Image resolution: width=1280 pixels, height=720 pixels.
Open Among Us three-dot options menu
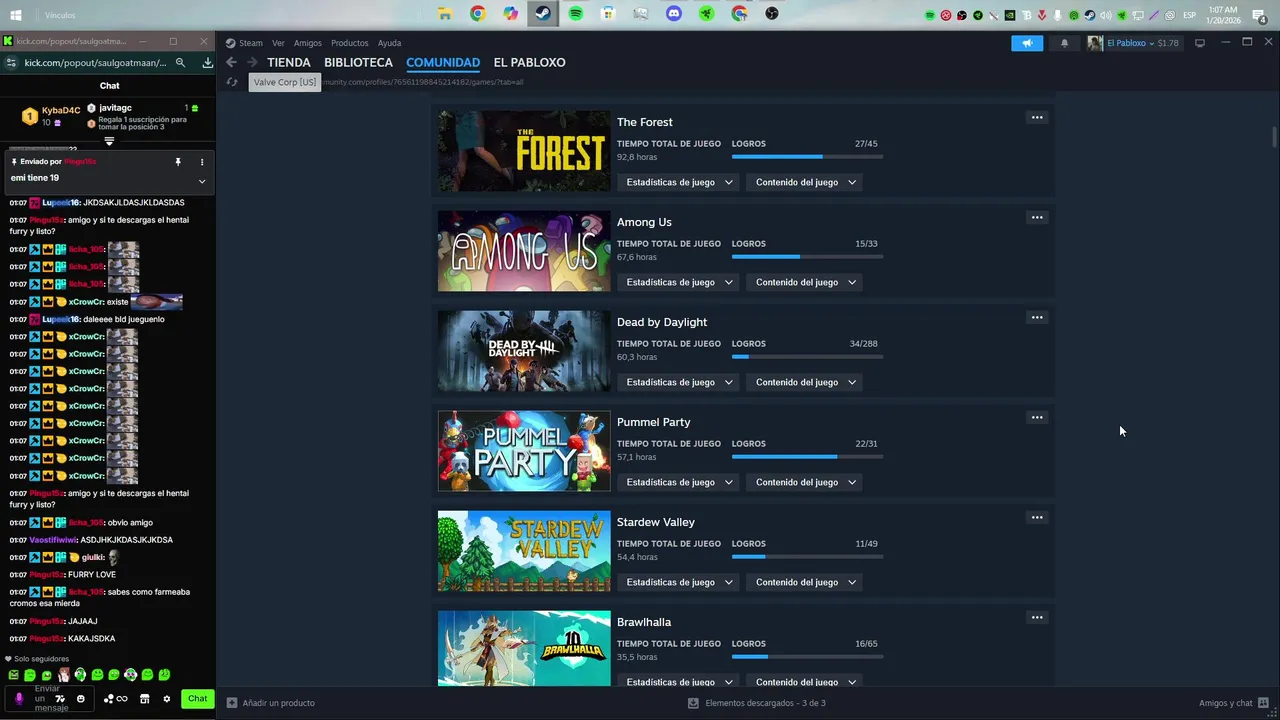1037,217
